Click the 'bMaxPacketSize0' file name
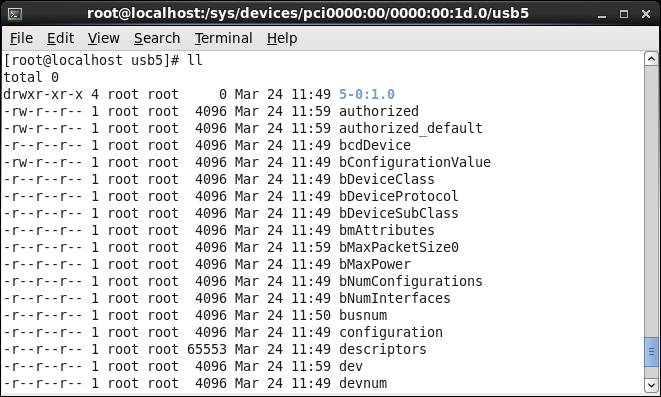This screenshot has width=661, height=397. [x=398, y=247]
